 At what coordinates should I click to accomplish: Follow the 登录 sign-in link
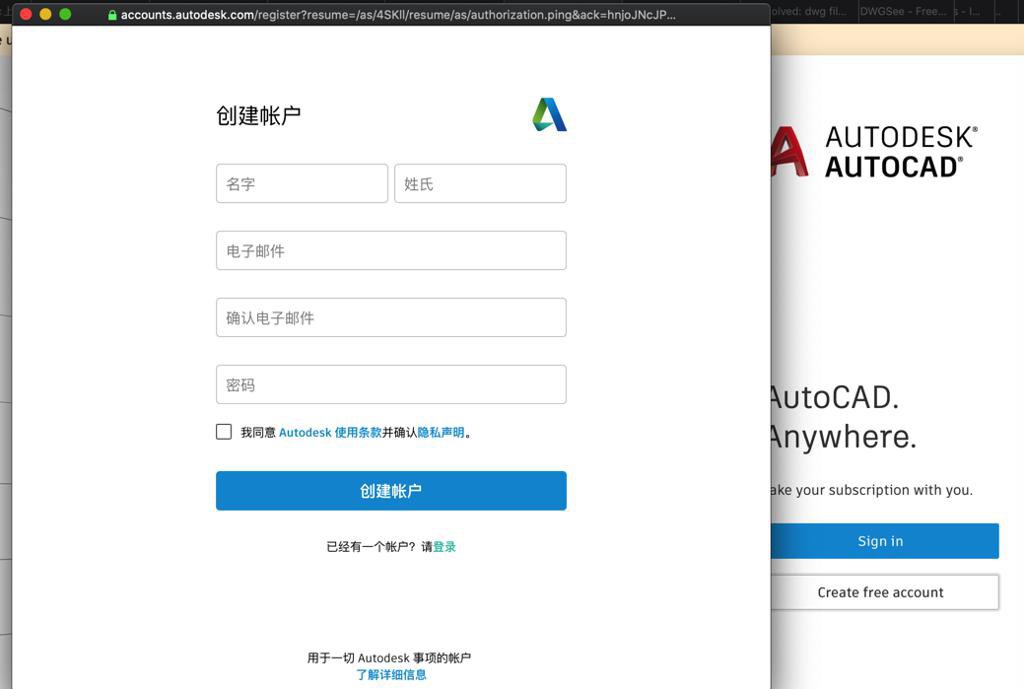coord(444,547)
